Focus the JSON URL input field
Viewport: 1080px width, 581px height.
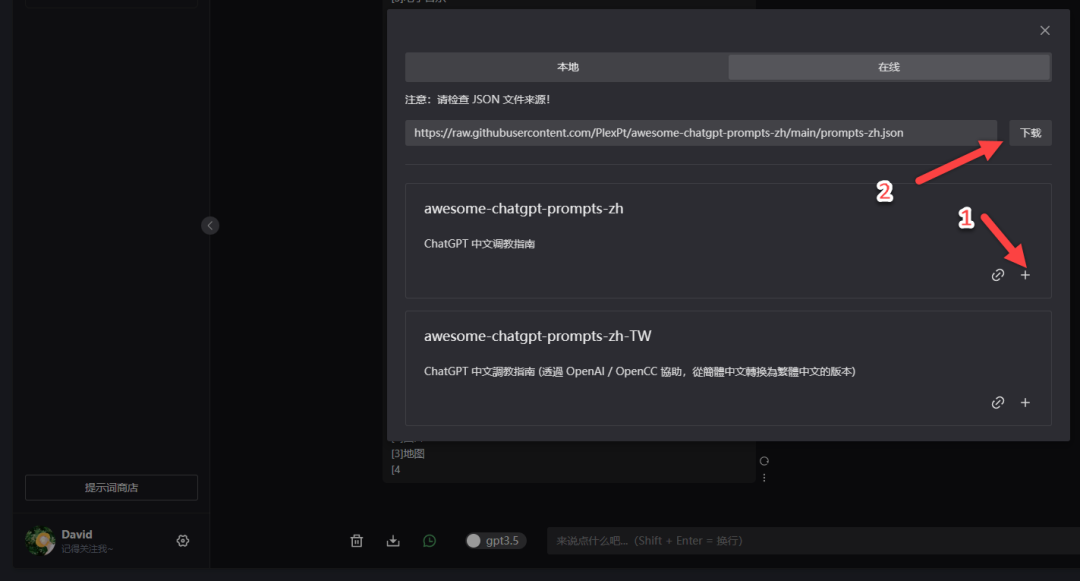point(700,133)
